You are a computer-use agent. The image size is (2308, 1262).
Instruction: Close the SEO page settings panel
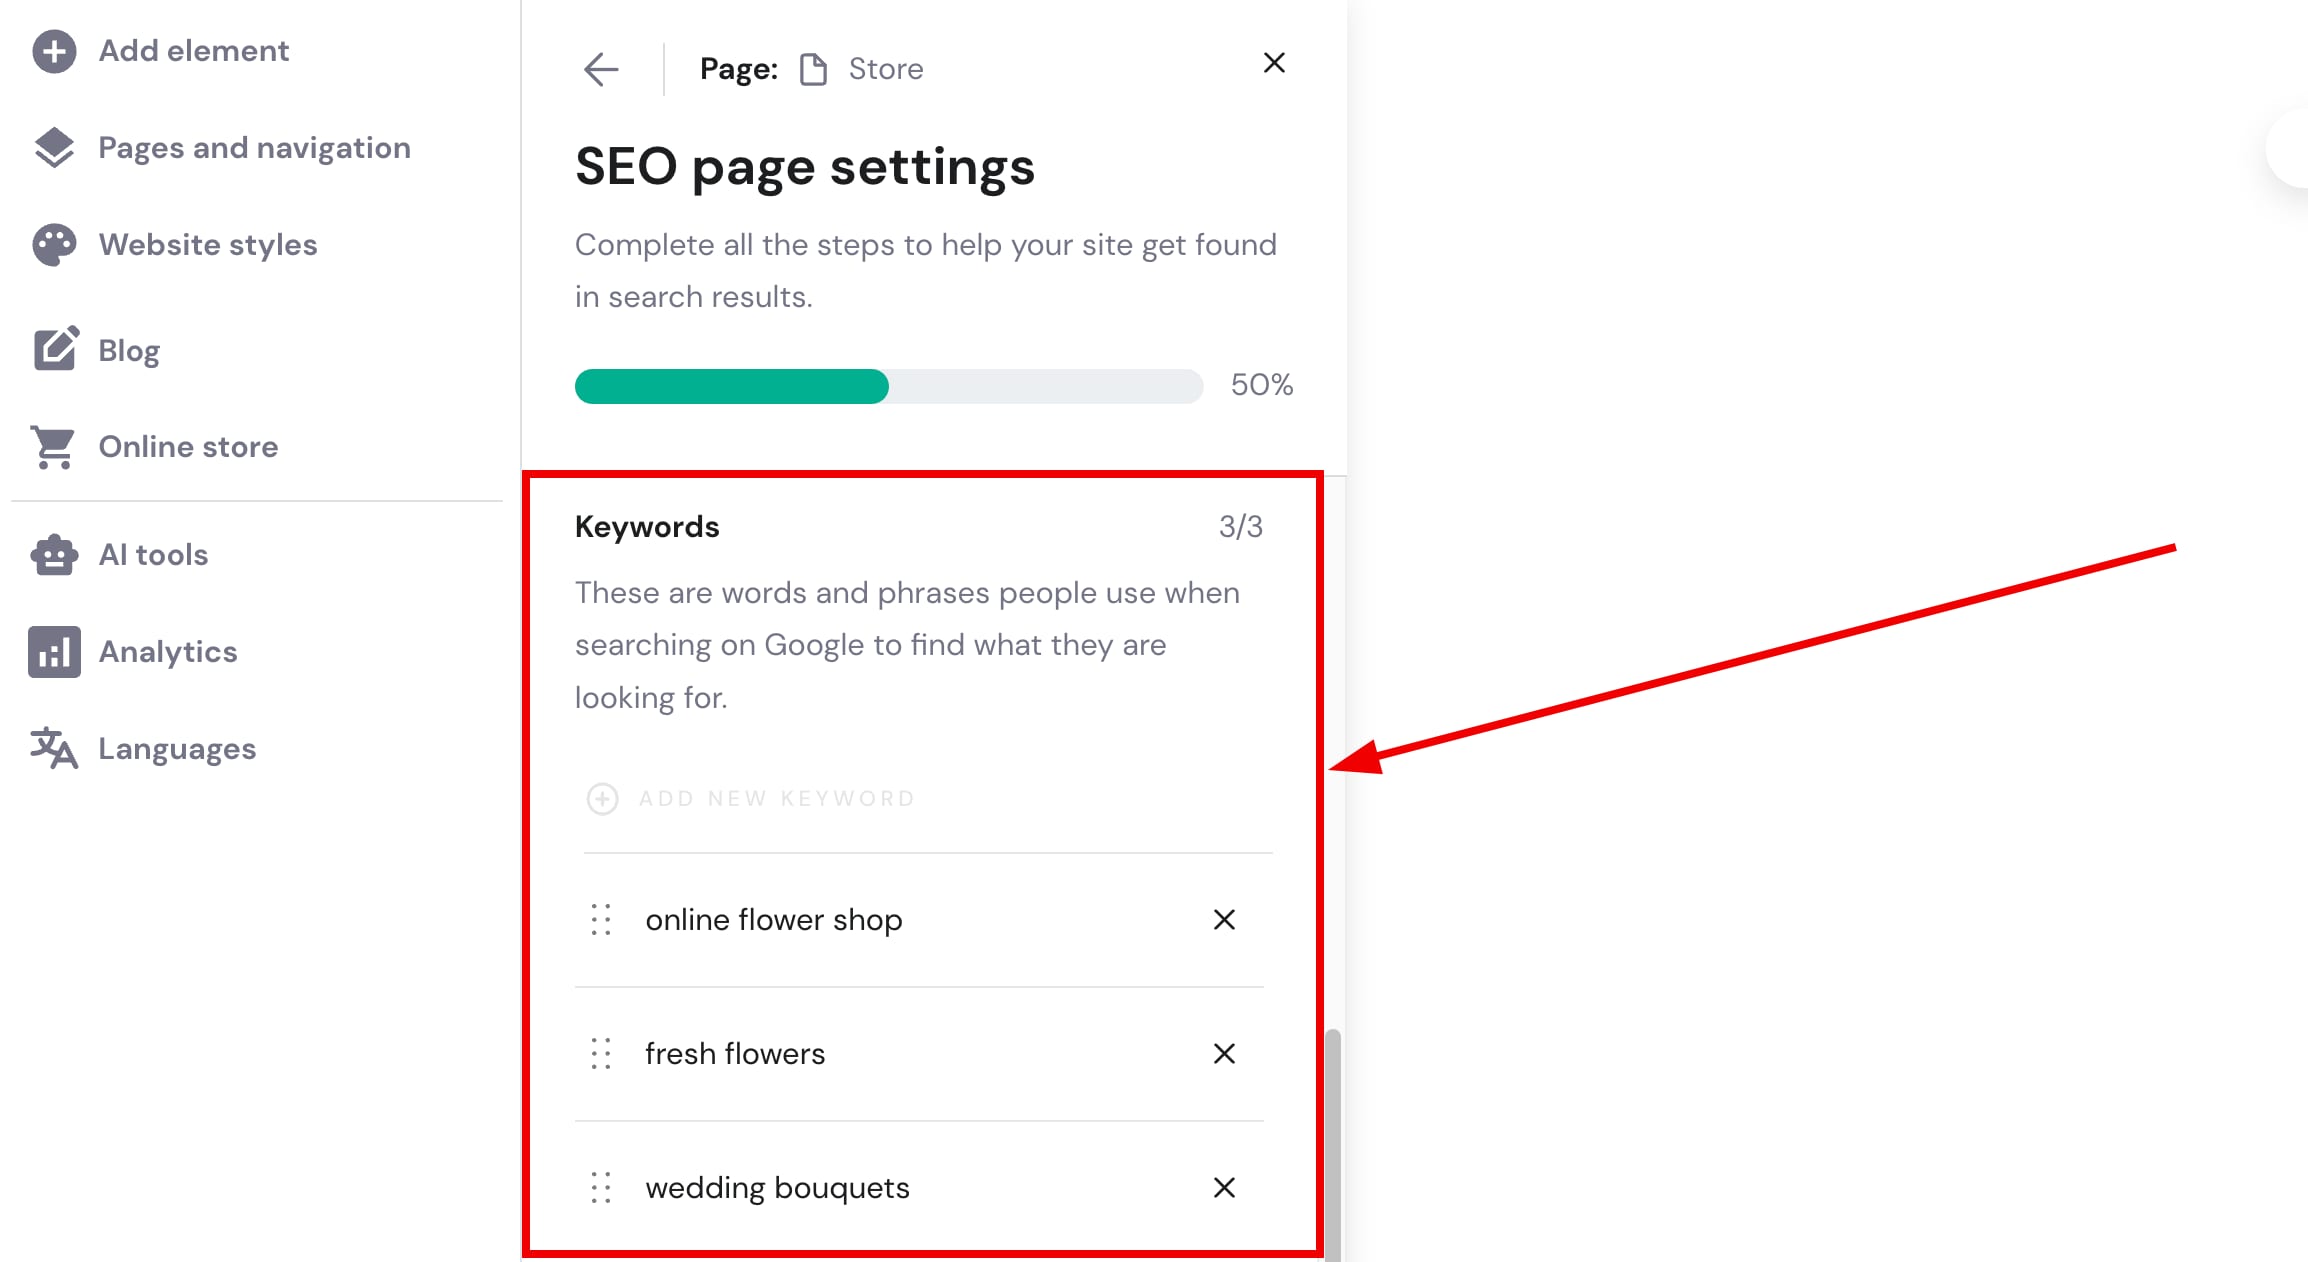click(x=1274, y=63)
